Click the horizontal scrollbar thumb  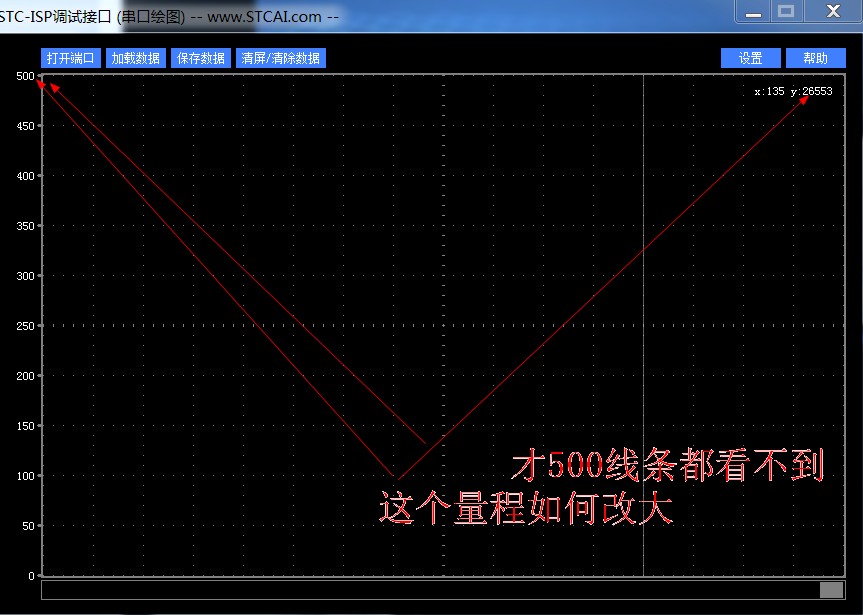click(x=831, y=590)
